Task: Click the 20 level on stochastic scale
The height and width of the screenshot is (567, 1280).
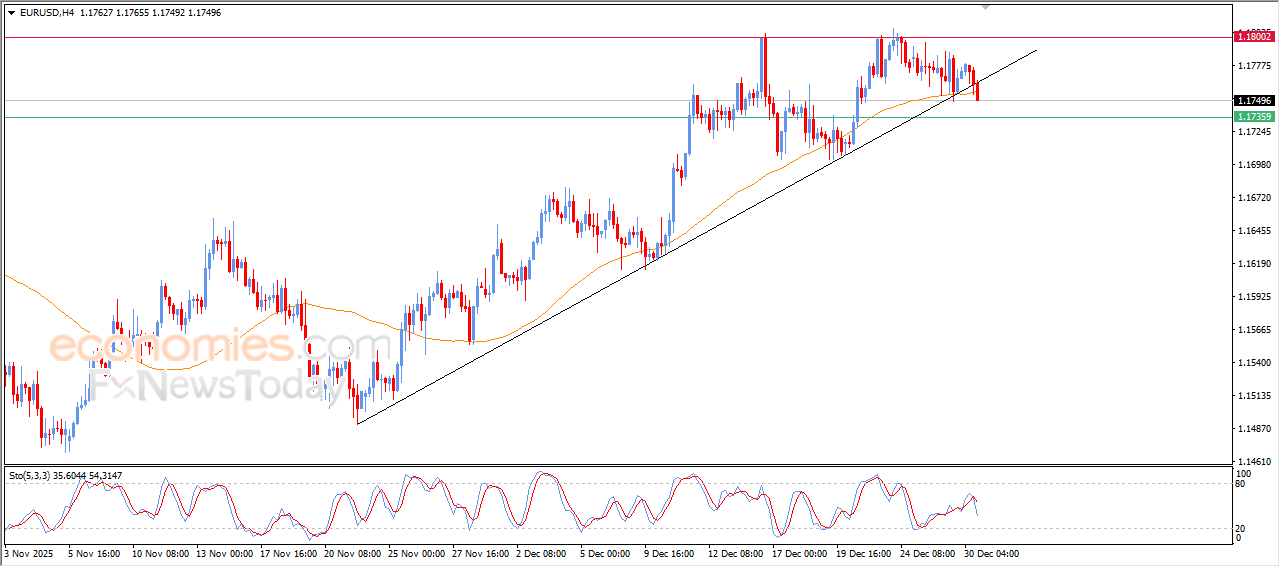Action: click(x=1242, y=528)
